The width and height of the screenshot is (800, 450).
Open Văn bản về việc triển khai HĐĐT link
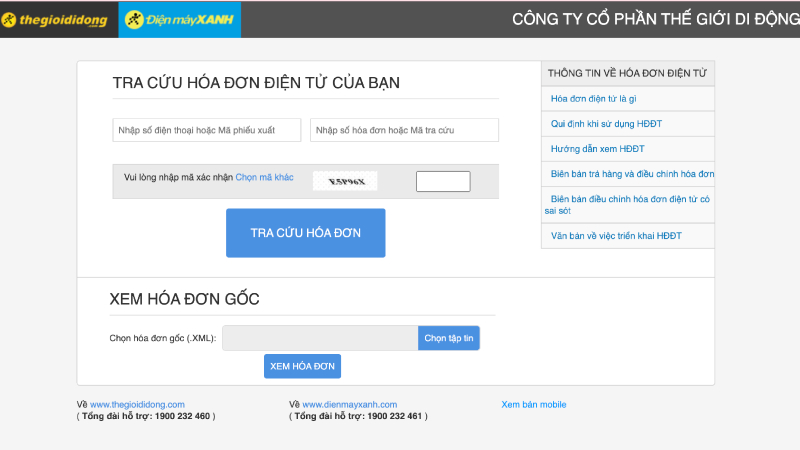(616, 236)
